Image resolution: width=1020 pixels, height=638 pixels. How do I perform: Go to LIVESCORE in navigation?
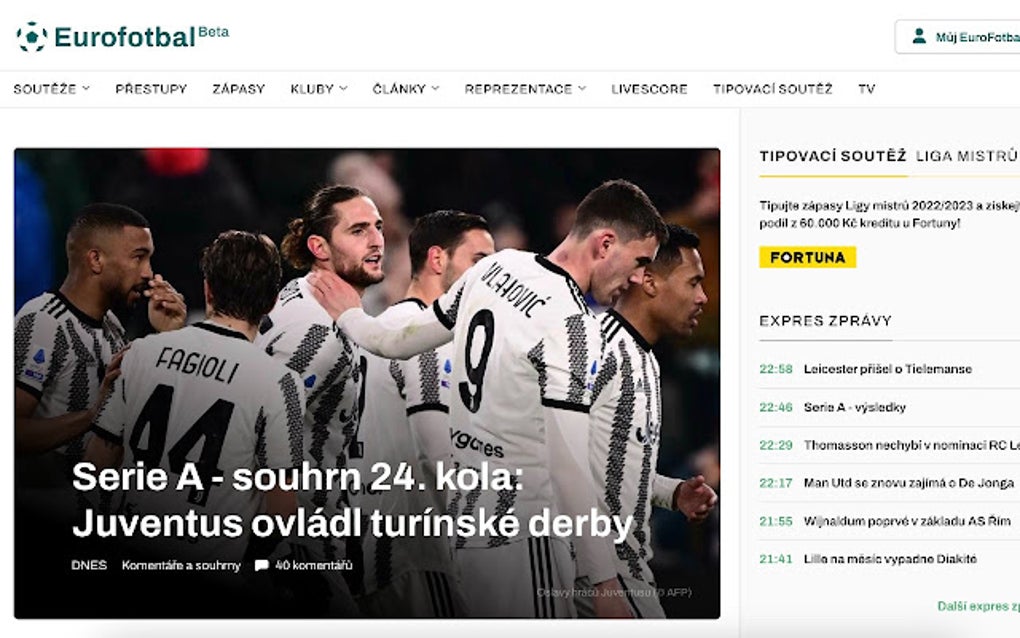[x=649, y=89]
